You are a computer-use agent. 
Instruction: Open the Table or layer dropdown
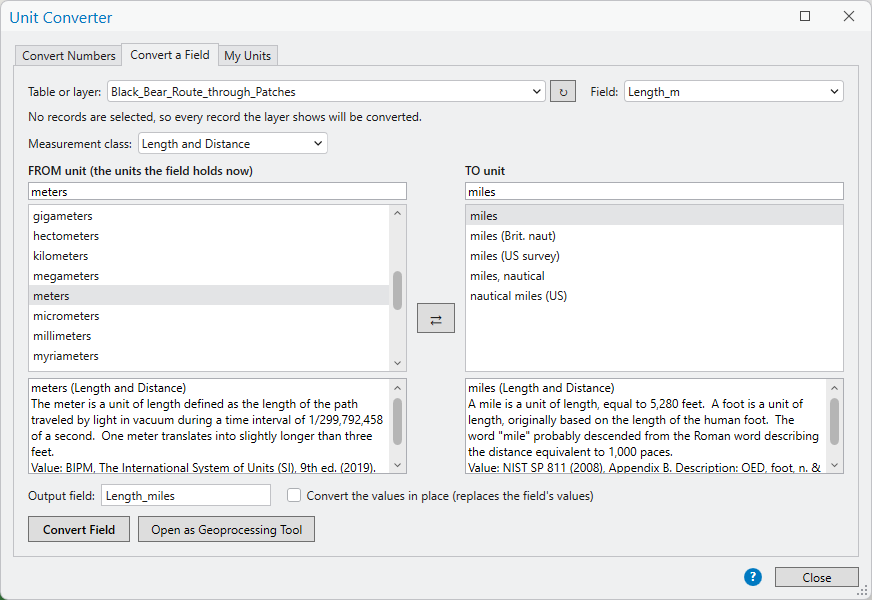click(326, 92)
